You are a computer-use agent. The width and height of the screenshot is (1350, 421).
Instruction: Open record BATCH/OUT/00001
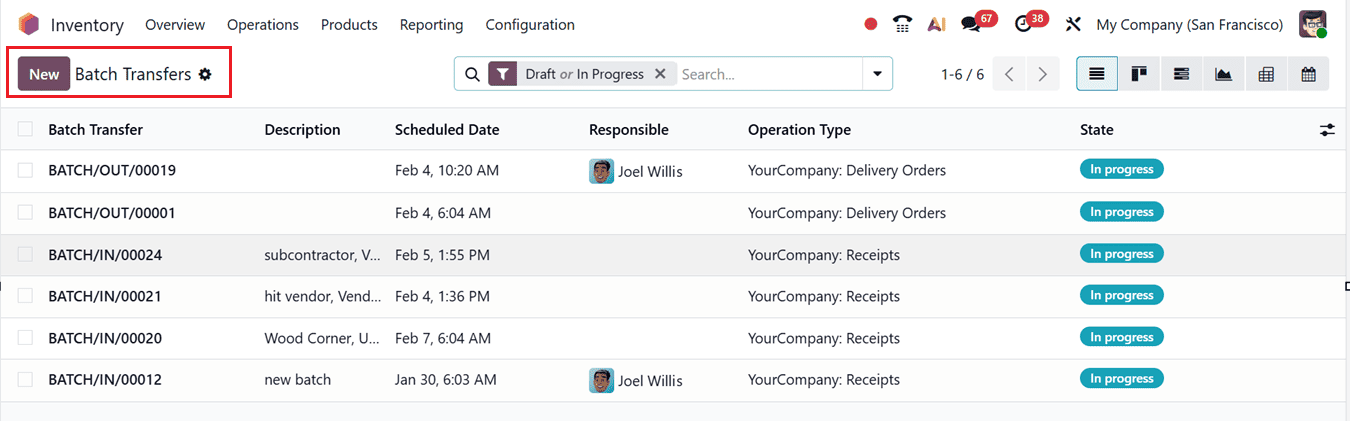(x=112, y=213)
